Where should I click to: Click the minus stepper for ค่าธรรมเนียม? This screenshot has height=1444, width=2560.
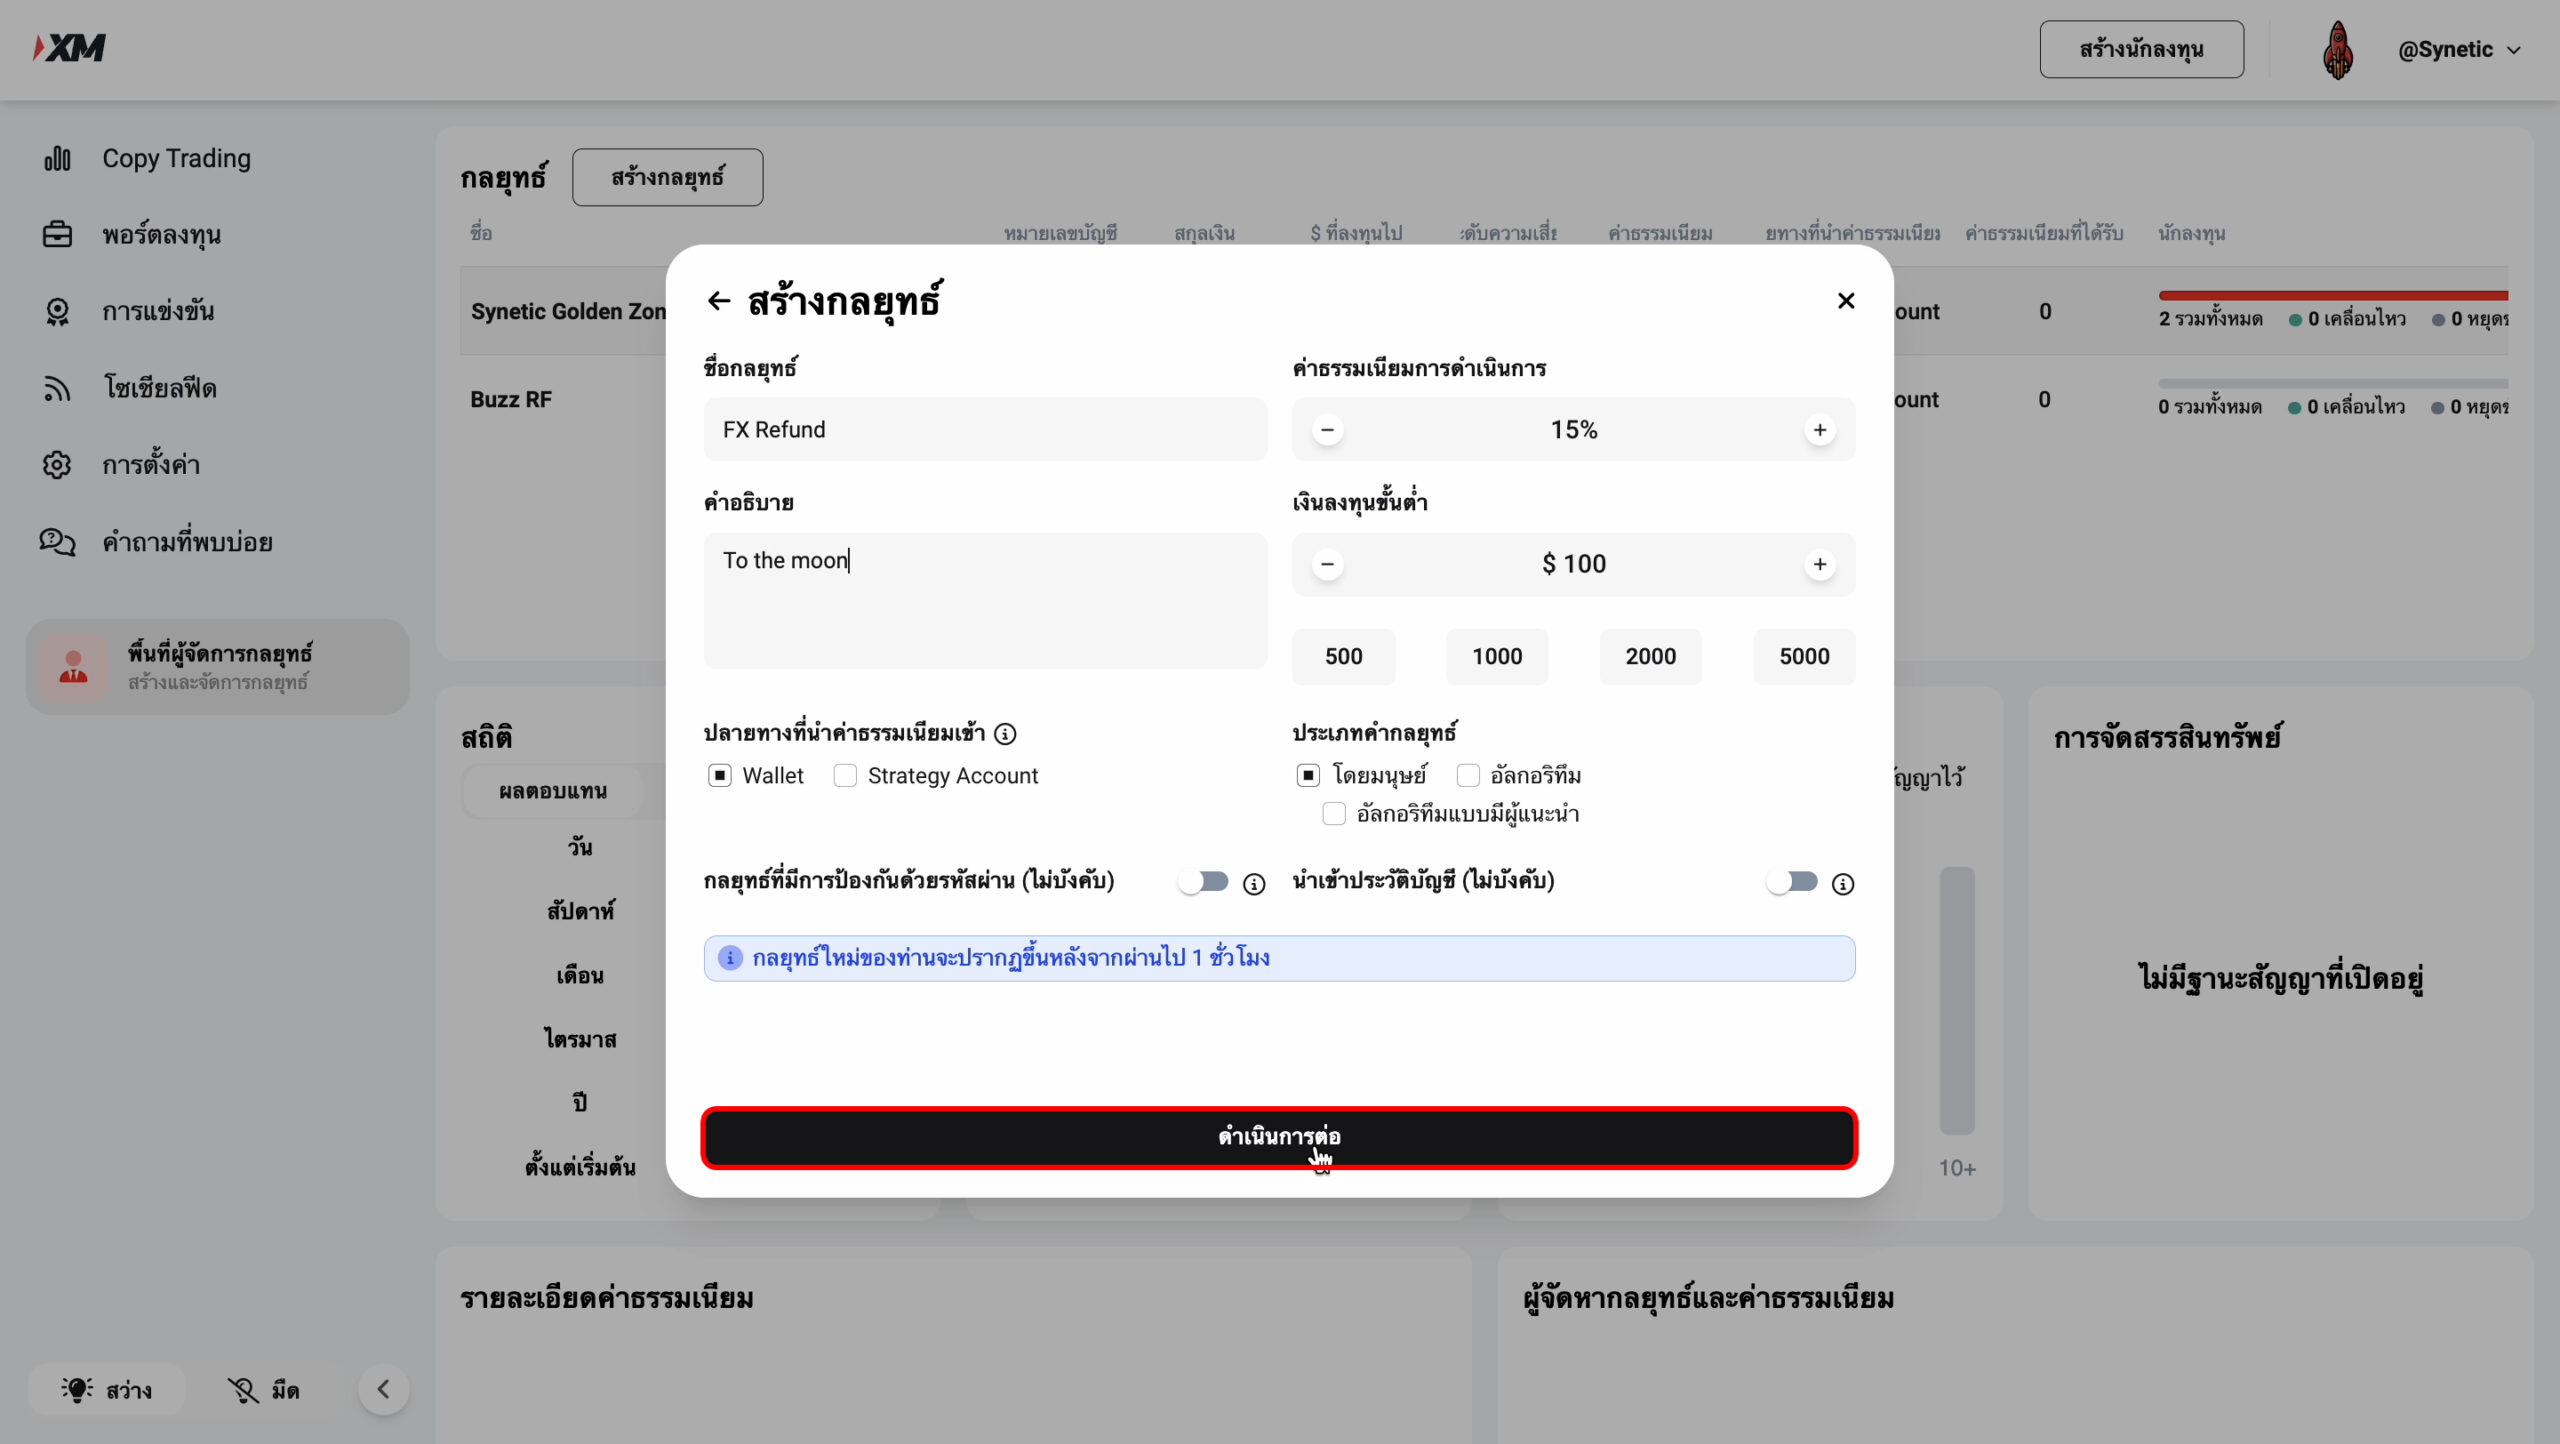tap(1327, 429)
